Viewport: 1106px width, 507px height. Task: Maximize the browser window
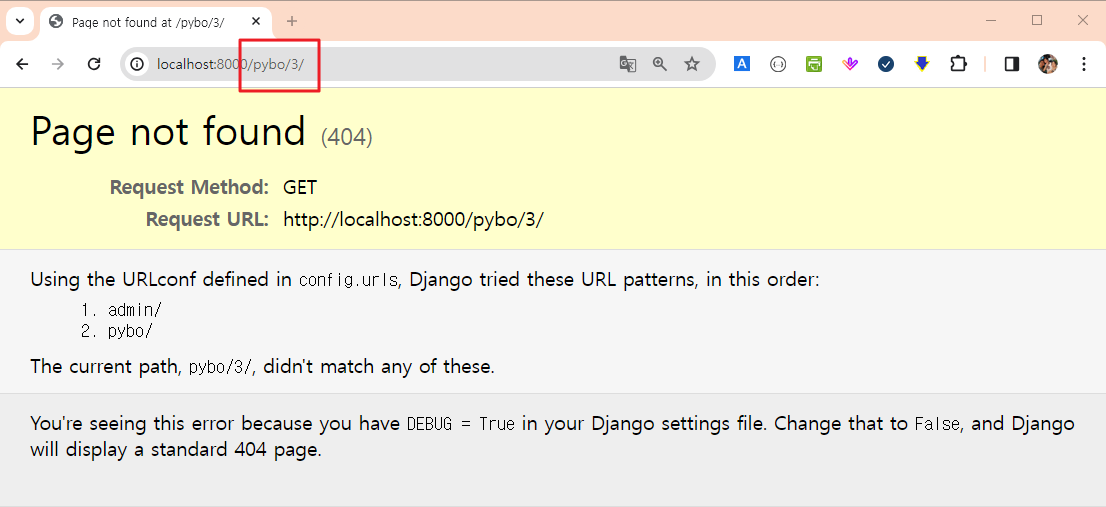coord(1037,20)
